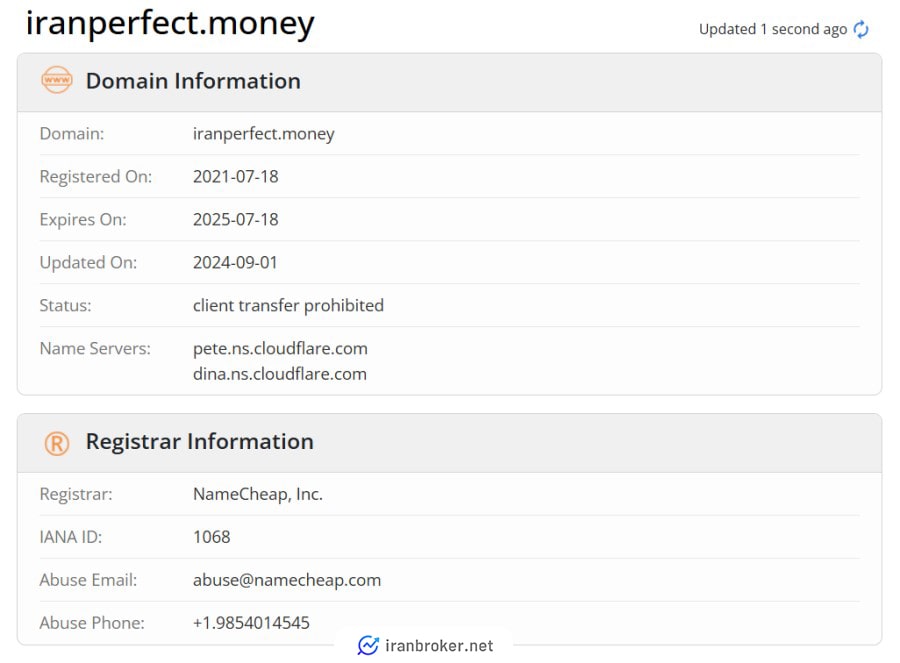The width and height of the screenshot is (900, 663).
Task: Click the orange www globe icon
Action: pos(57,80)
